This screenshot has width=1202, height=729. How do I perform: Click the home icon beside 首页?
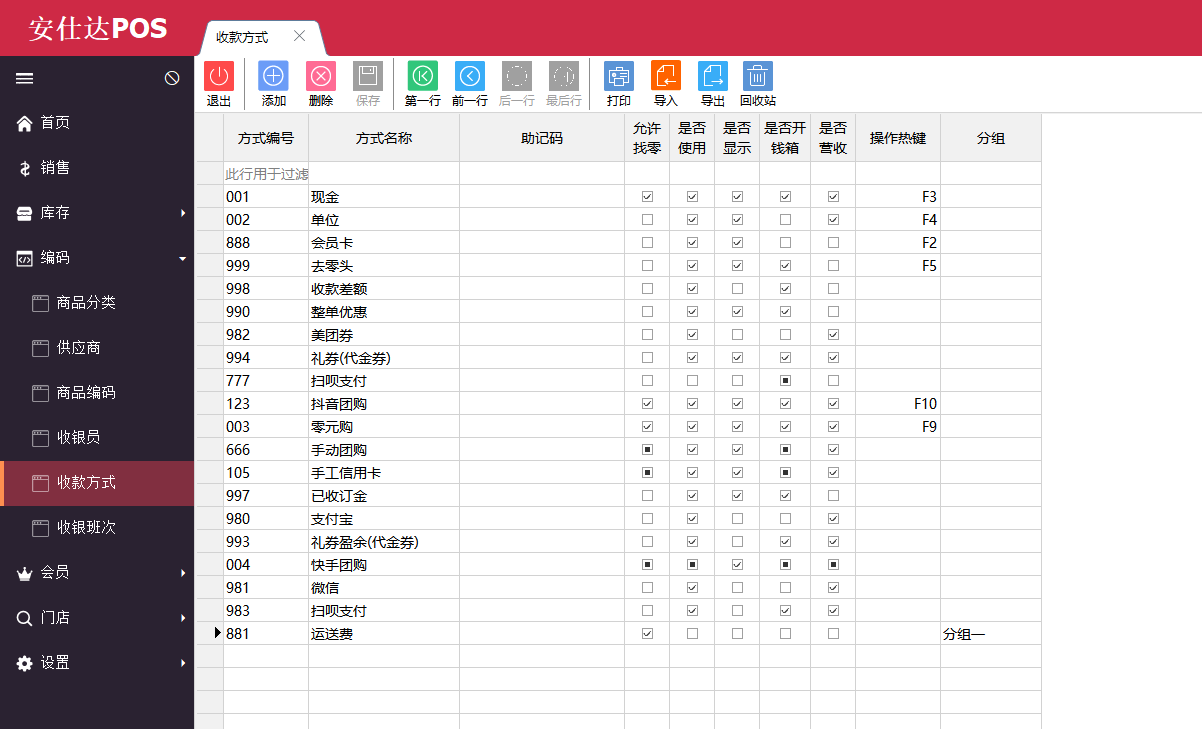click(x=25, y=123)
